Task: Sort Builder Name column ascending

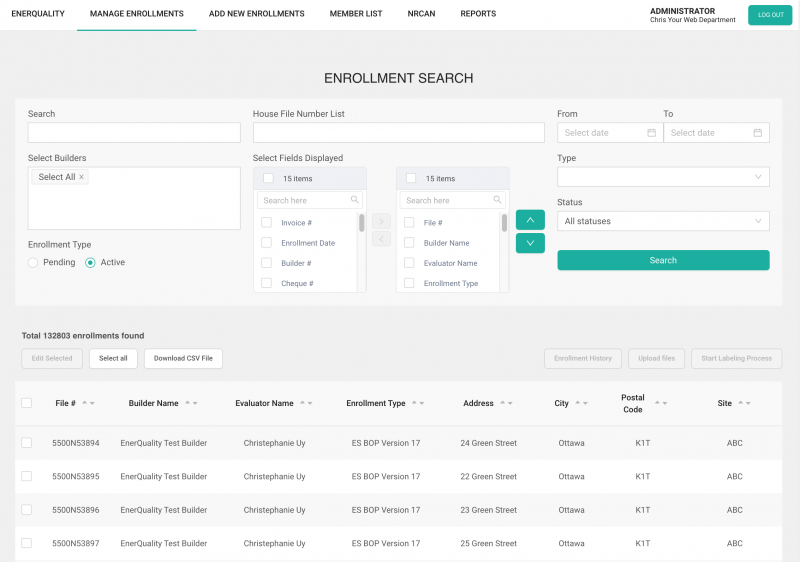Action: pyautogui.click(x=187, y=403)
